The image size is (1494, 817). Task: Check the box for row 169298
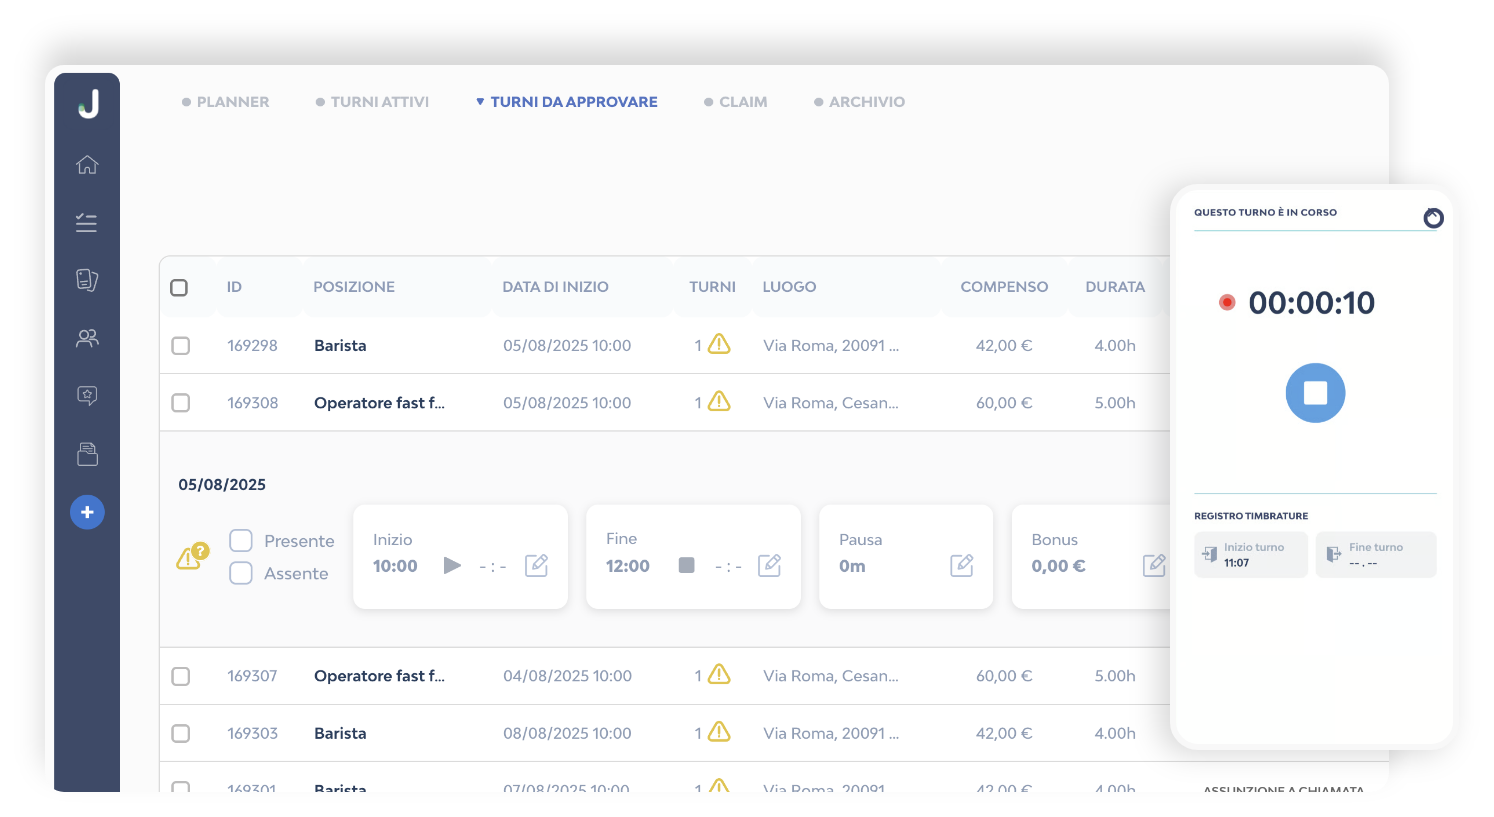pyautogui.click(x=181, y=346)
